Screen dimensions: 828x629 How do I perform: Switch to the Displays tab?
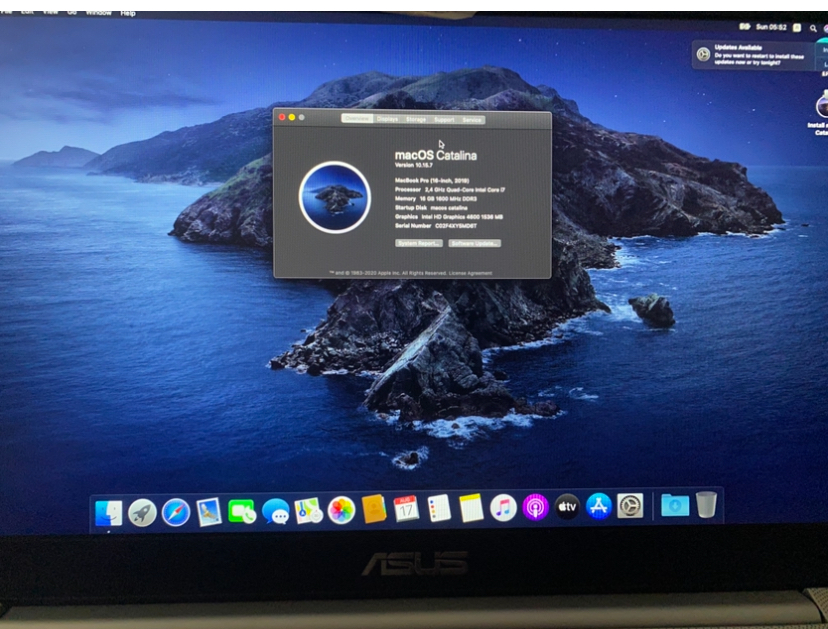click(x=388, y=119)
